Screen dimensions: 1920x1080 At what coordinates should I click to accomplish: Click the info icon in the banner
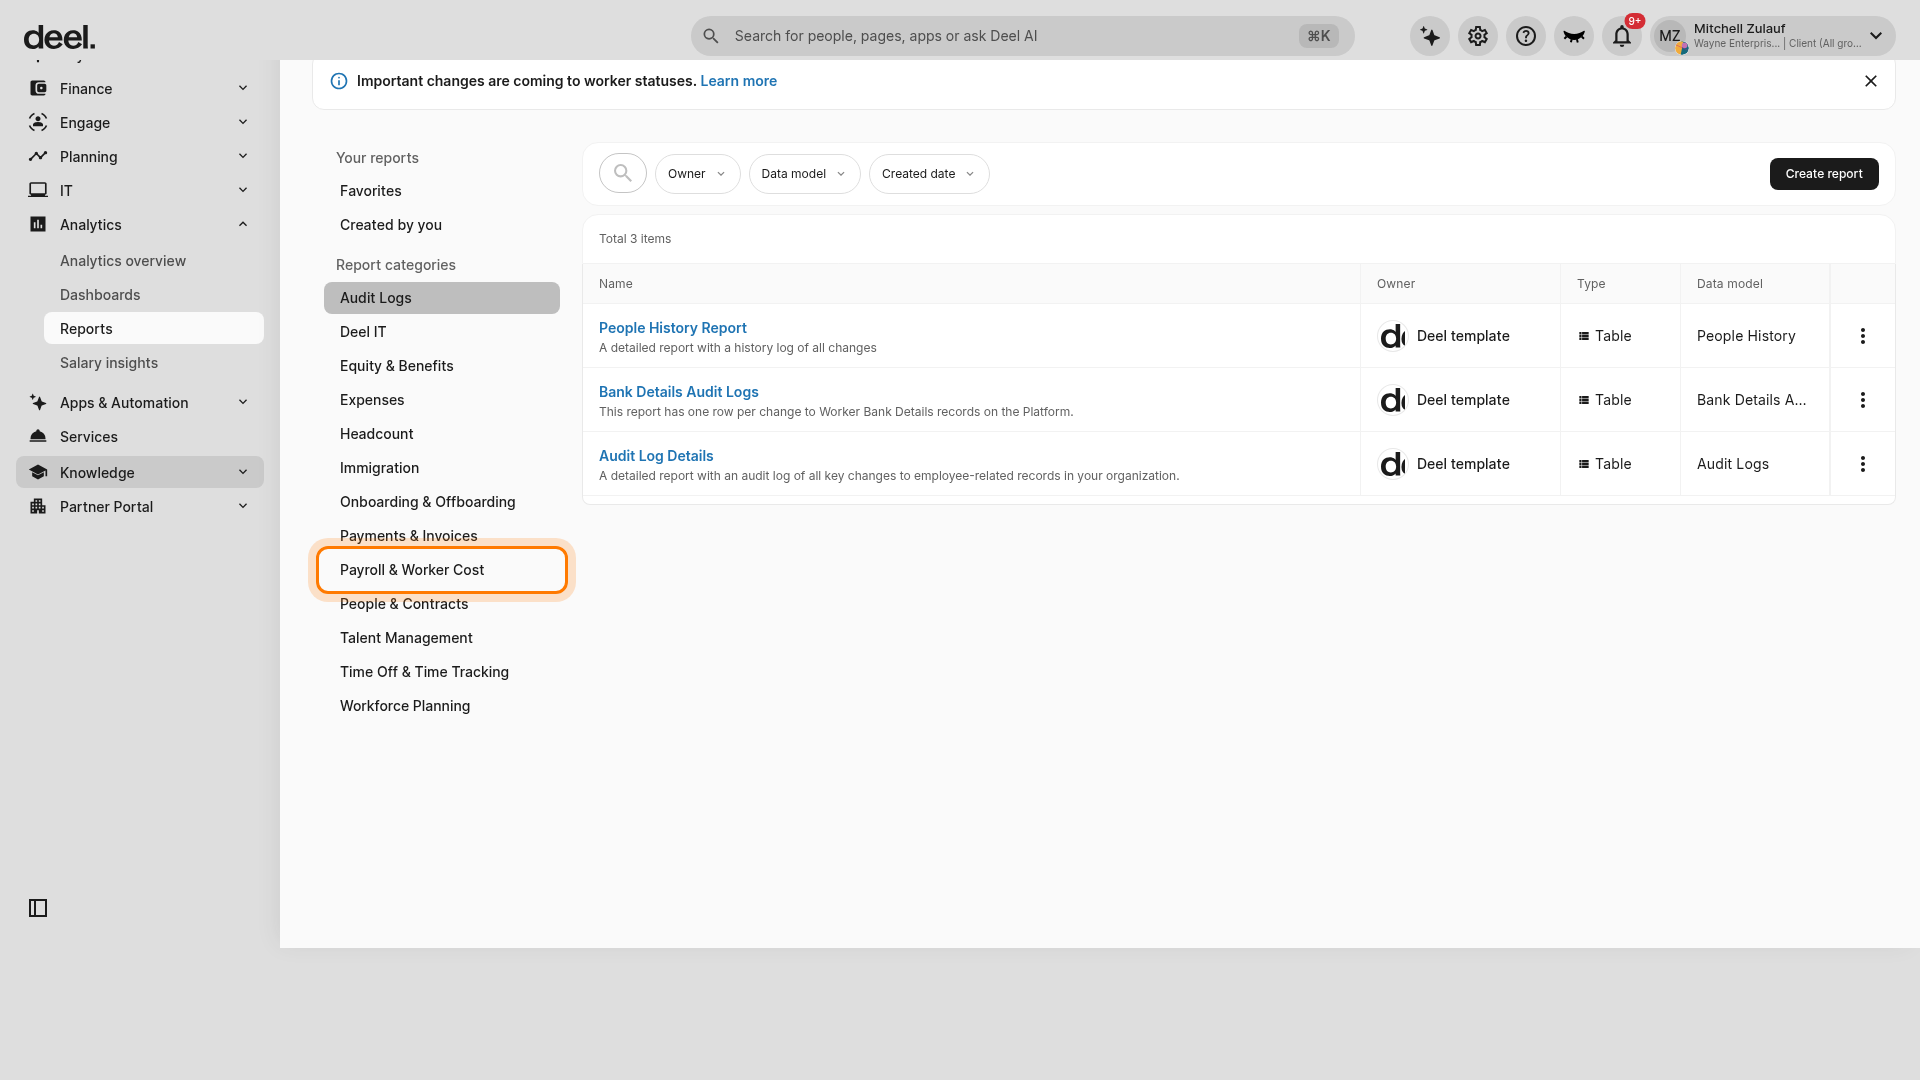click(339, 81)
